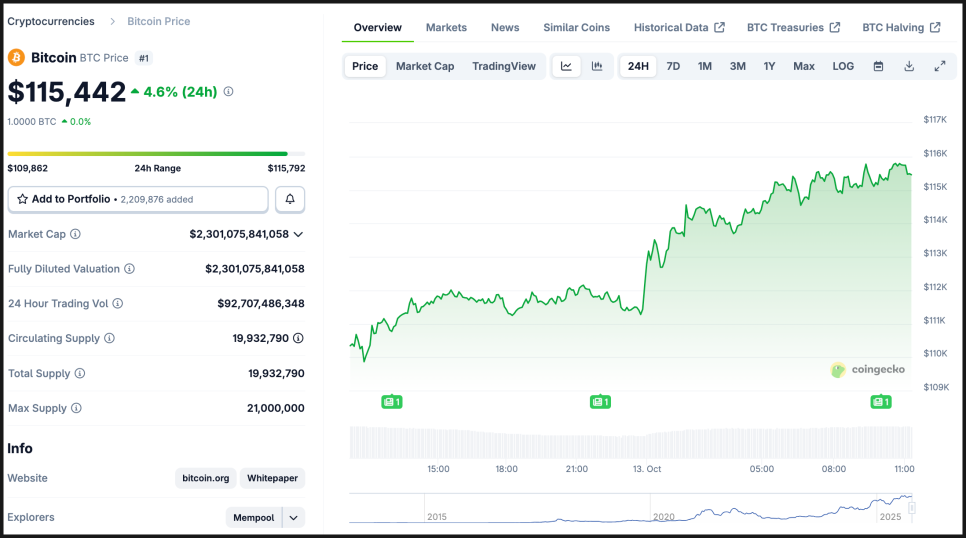Select the 7D time range
966x538 pixels.
(x=673, y=66)
